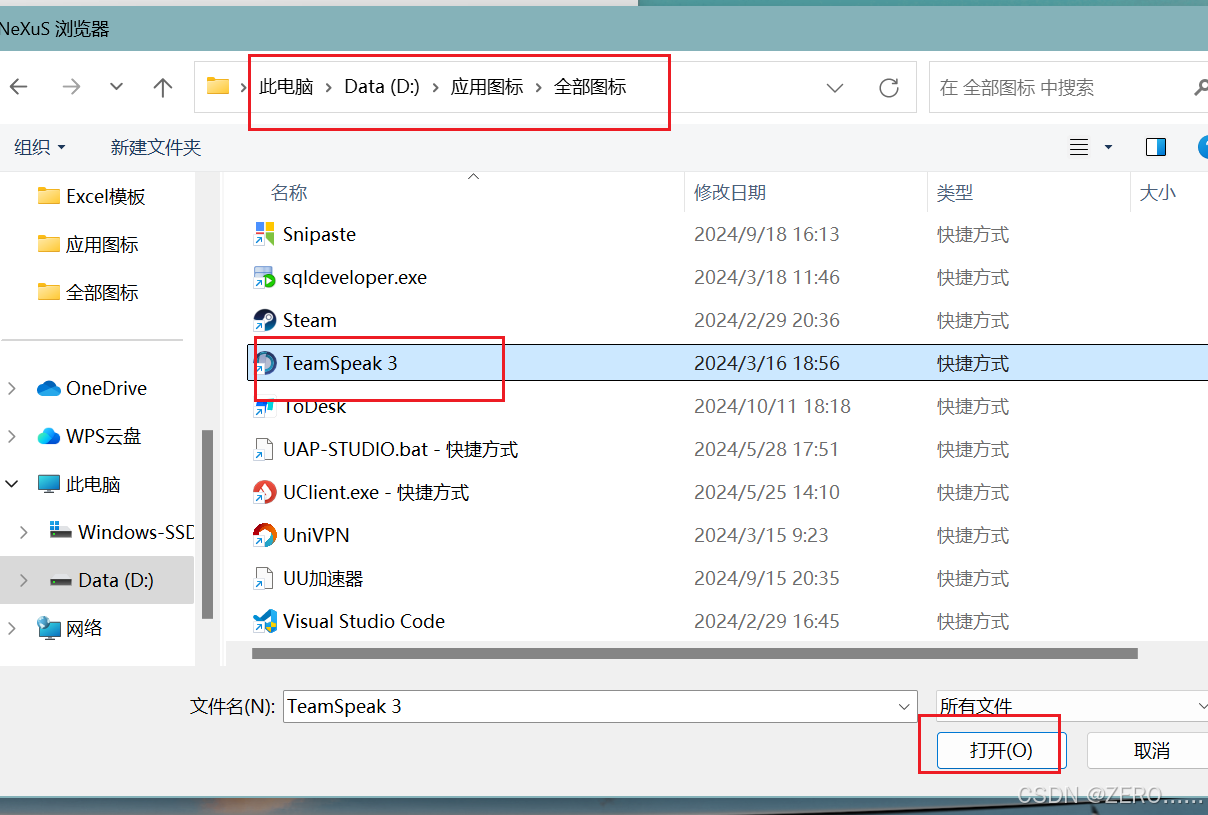Select the Visual Studio Code shortcut icon
Screen dimensions: 1208x815
(264, 622)
